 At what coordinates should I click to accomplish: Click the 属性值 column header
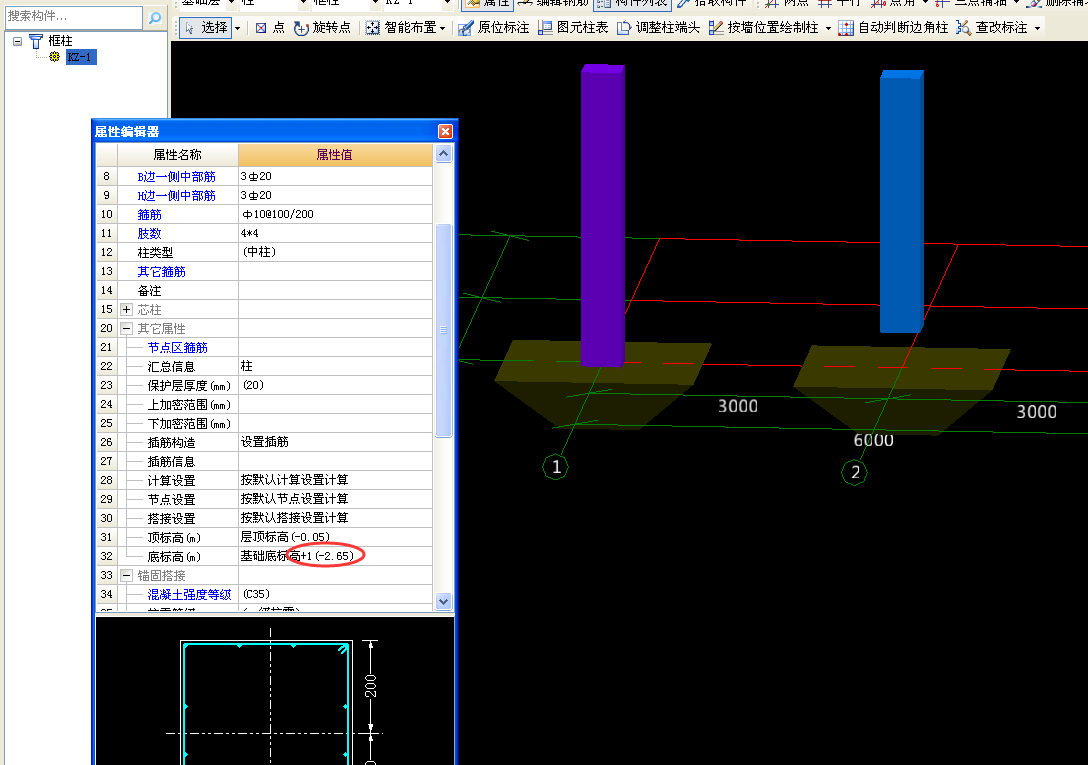pos(334,155)
